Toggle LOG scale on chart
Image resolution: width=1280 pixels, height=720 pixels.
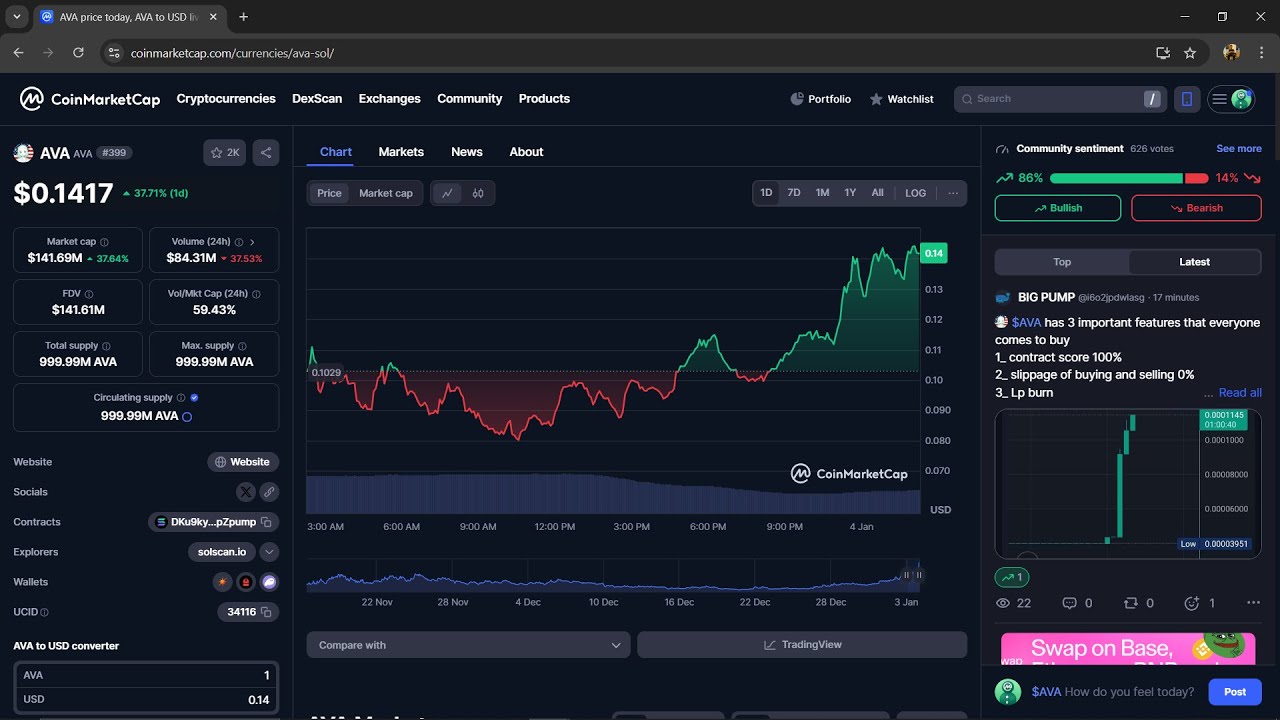(x=916, y=193)
